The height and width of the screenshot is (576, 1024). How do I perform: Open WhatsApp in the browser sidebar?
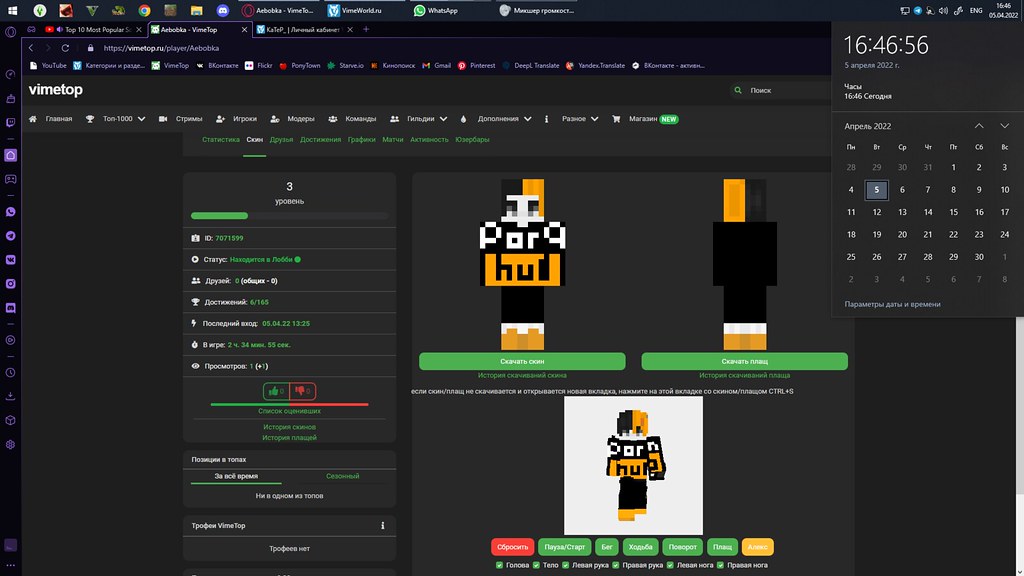click(x=11, y=212)
